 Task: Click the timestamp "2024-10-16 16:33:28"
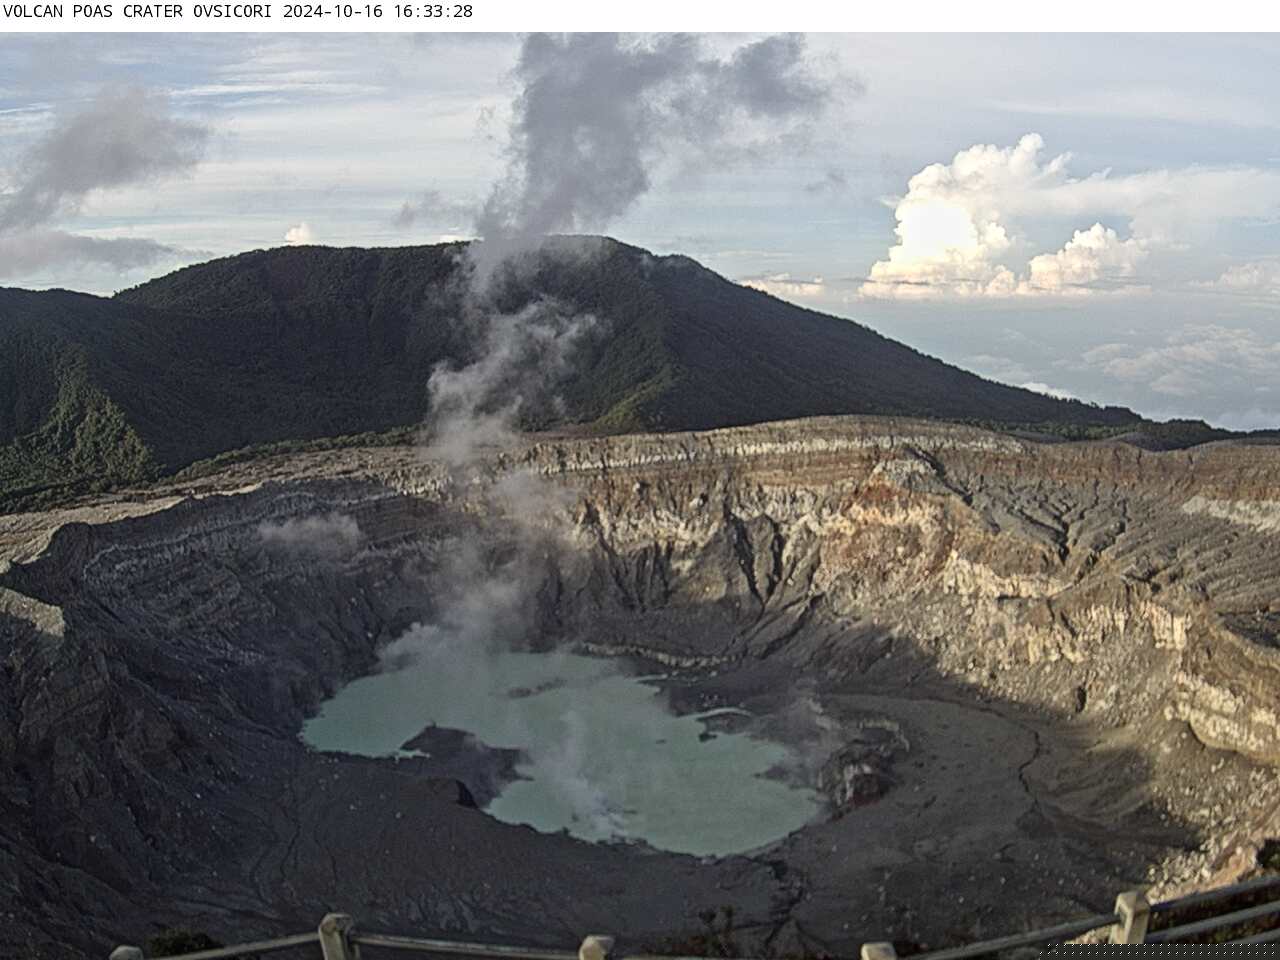coord(378,12)
